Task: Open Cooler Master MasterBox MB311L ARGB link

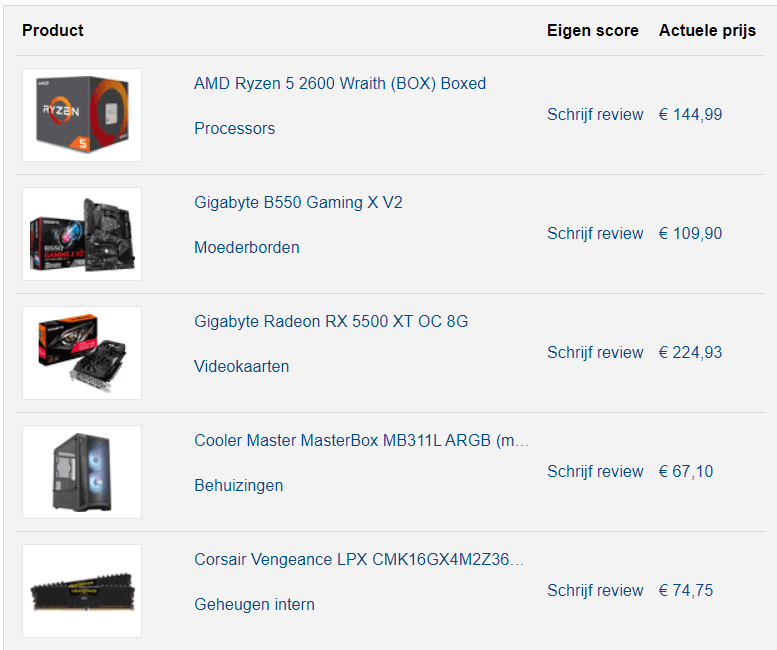Action: tap(361, 440)
